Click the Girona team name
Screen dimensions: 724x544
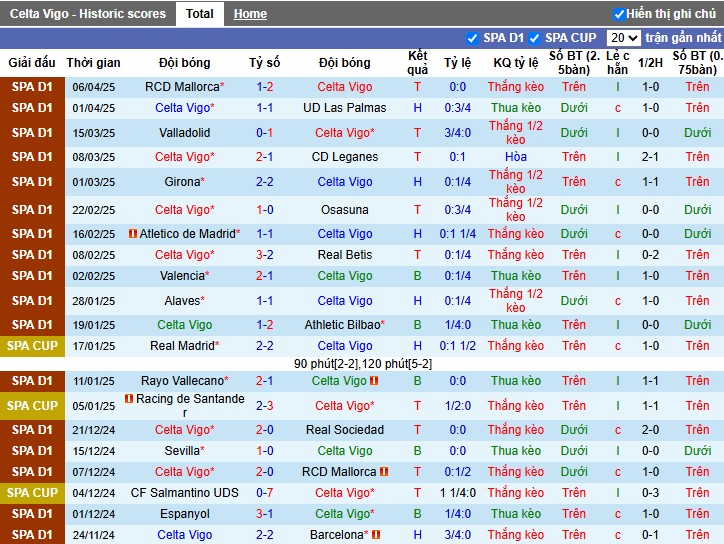(x=184, y=182)
